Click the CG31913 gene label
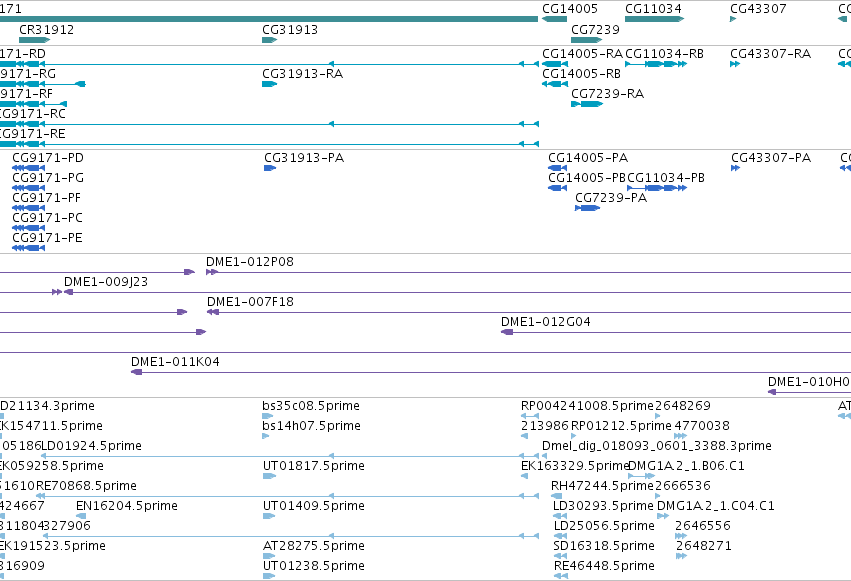Viewport: 851px width, 581px height. pos(290,29)
